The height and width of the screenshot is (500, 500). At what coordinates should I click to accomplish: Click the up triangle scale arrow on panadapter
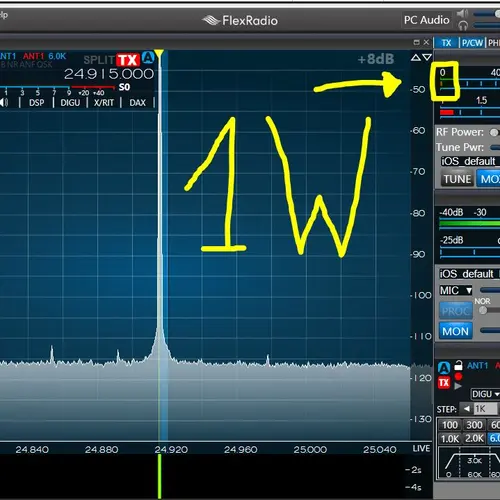coord(416,57)
